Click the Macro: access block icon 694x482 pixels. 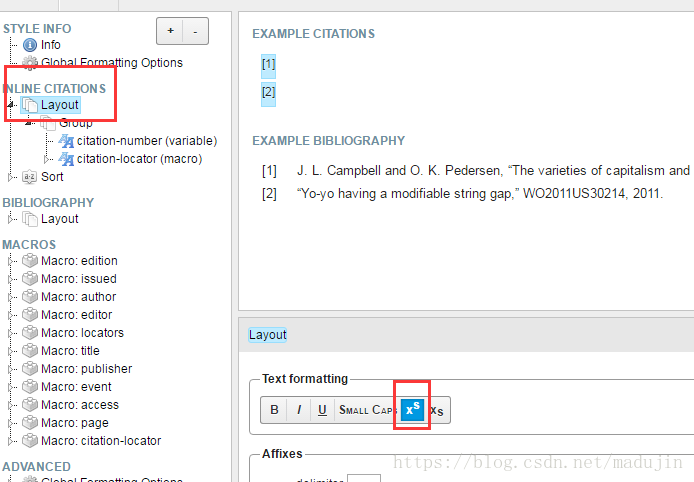click(x=30, y=405)
